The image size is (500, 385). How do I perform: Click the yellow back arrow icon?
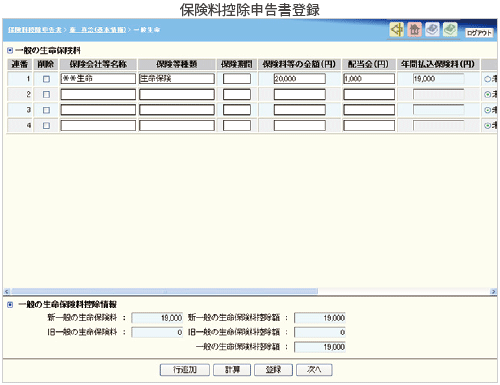pyautogui.click(x=397, y=30)
